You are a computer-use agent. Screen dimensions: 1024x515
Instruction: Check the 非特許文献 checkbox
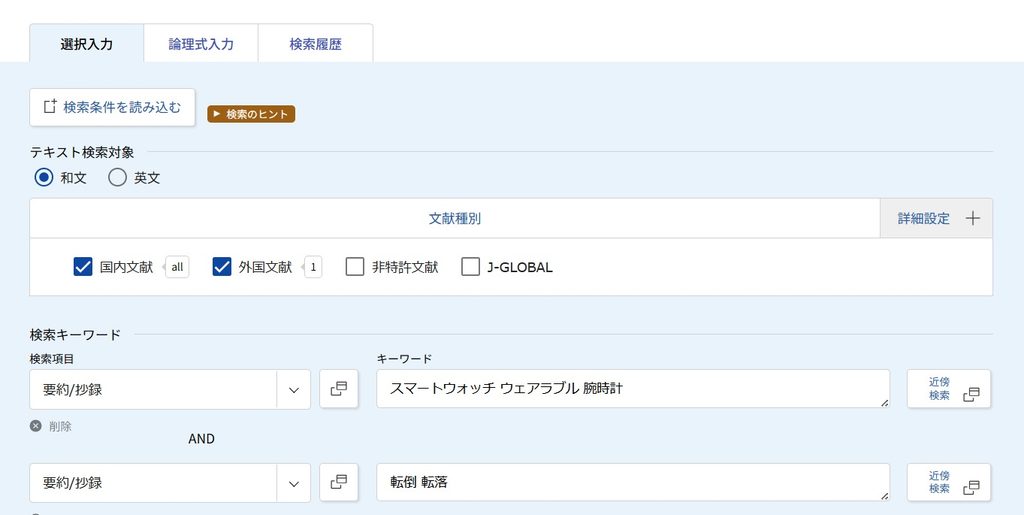tap(355, 267)
